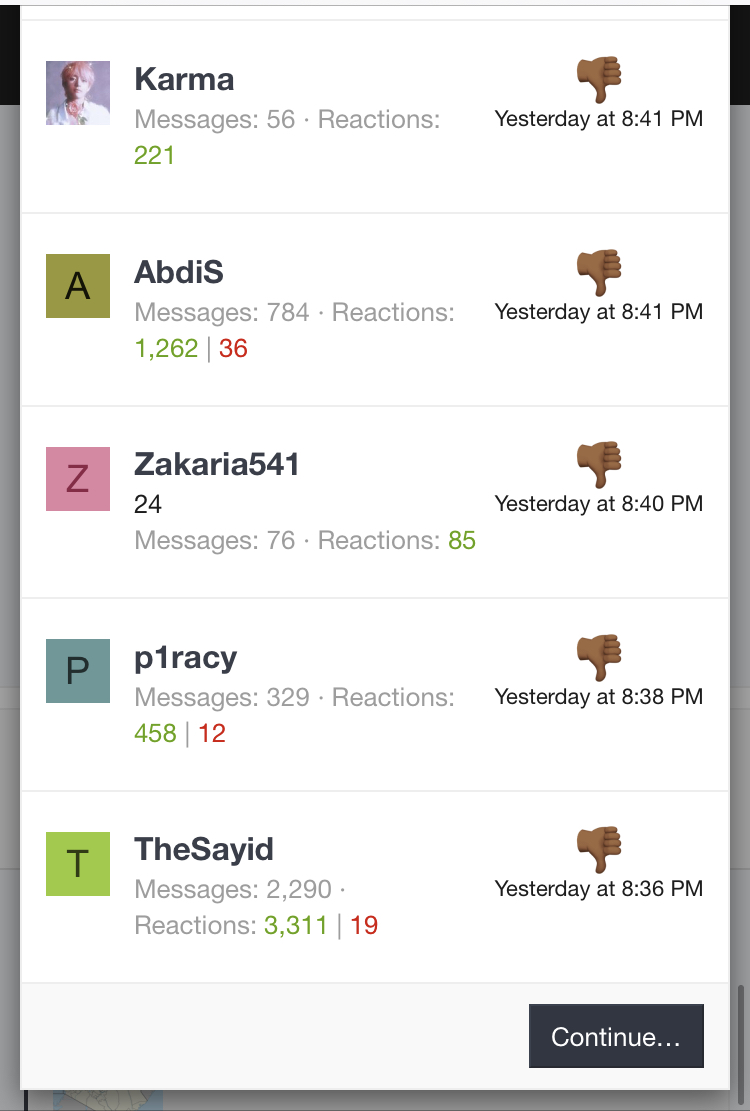Open Karma's profile photo avatar
750x1111 pixels.
click(78, 93)
